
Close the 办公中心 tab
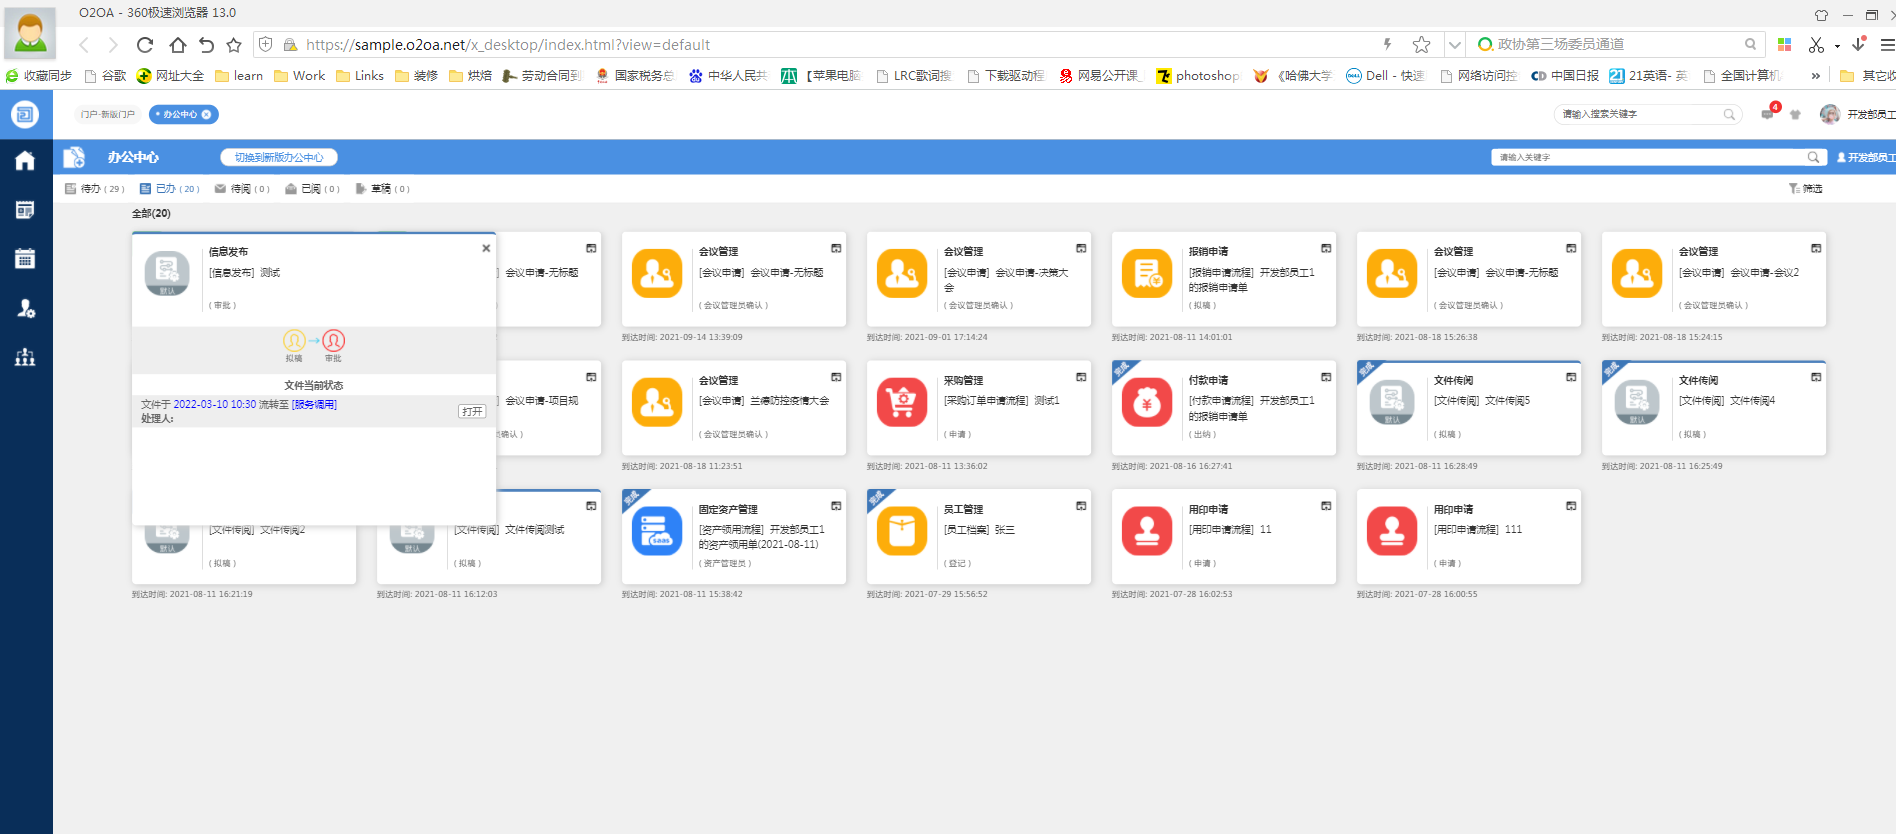coord(207,115)
